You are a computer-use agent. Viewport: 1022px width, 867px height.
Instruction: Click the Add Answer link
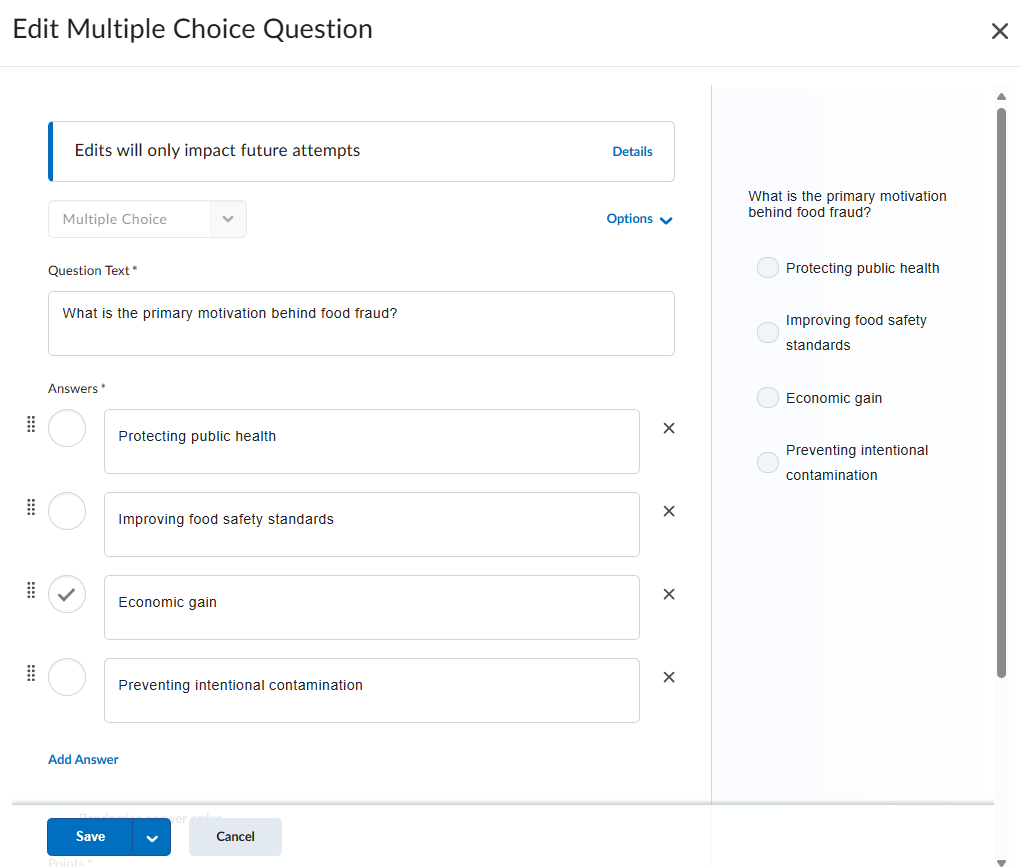coord(83,759)
